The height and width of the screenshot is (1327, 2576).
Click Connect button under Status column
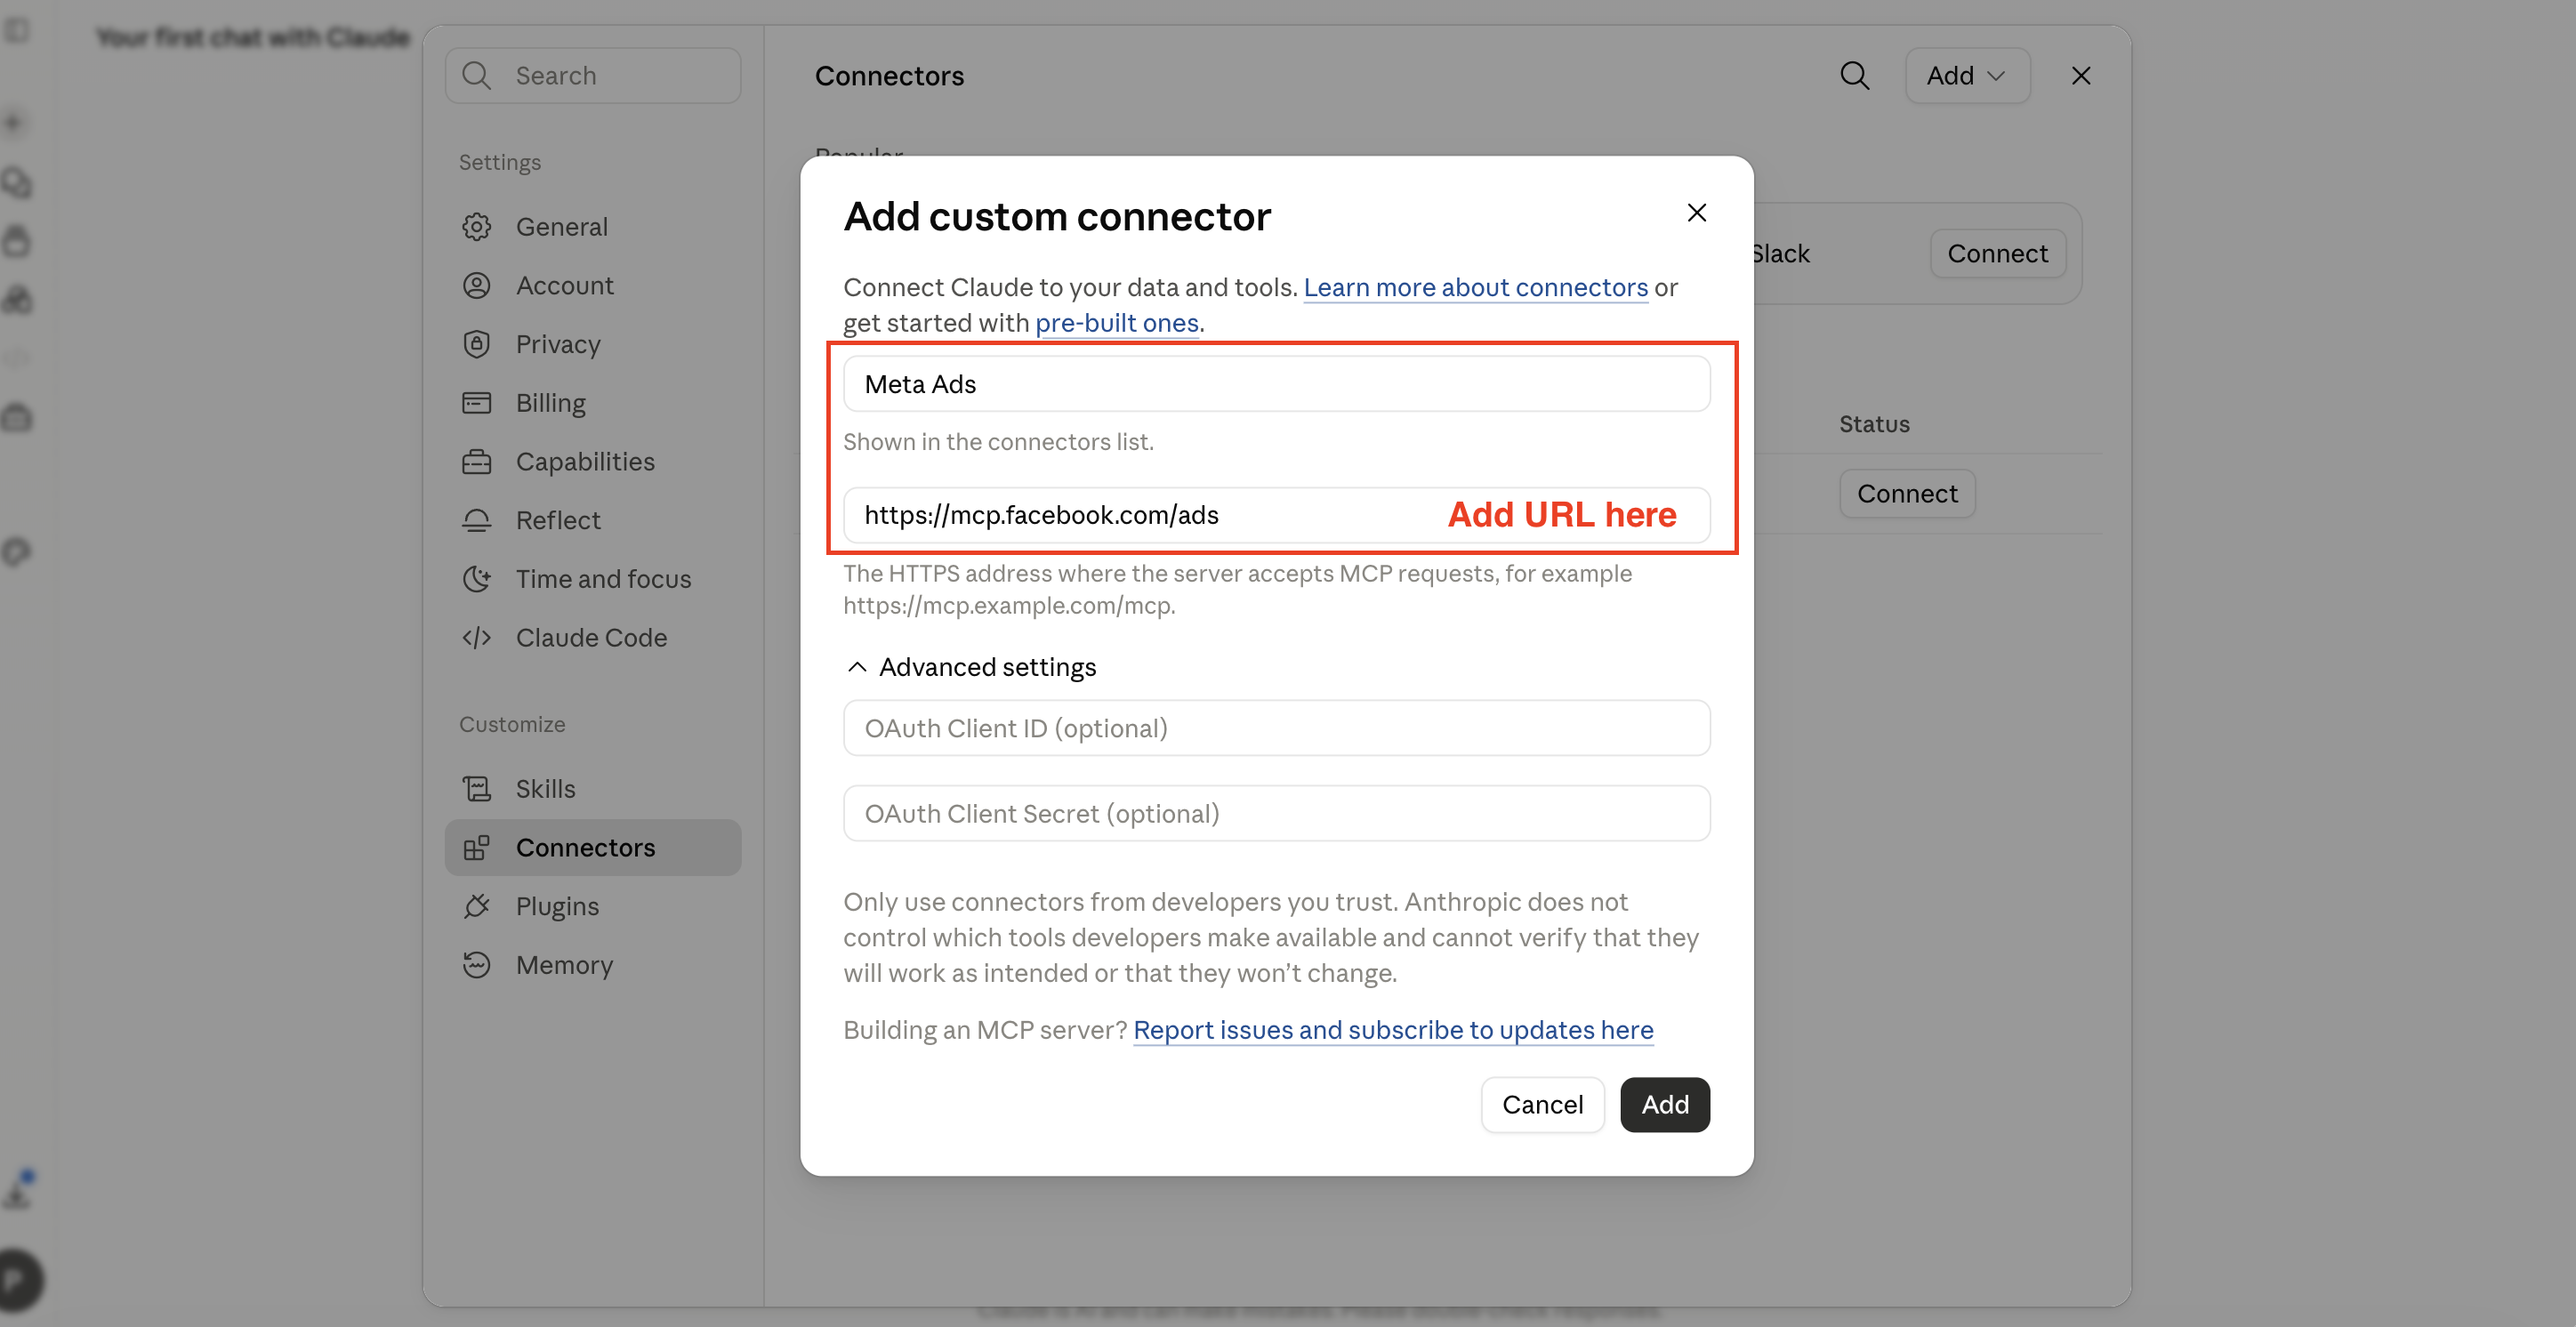[x=1907, y=494]
